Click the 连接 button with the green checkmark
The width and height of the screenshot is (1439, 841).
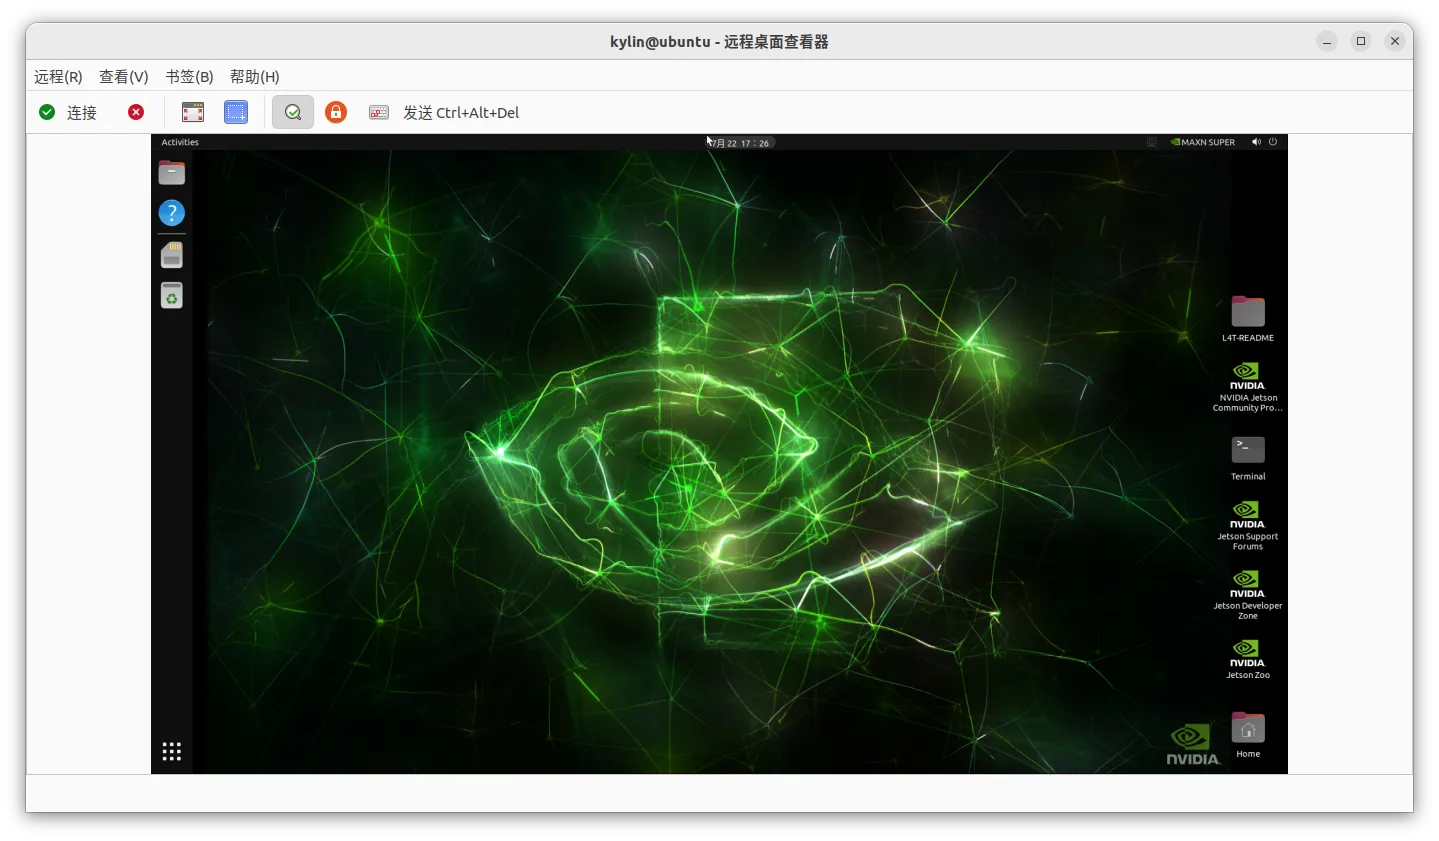click(x=69, y=112)
